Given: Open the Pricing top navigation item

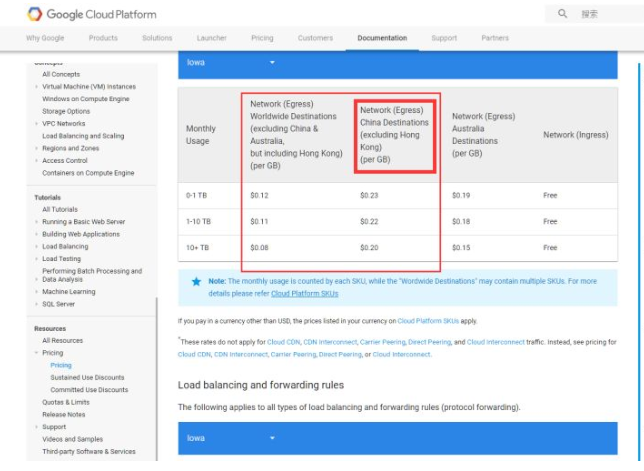Looking at the screenshot, I should point(262,38).
